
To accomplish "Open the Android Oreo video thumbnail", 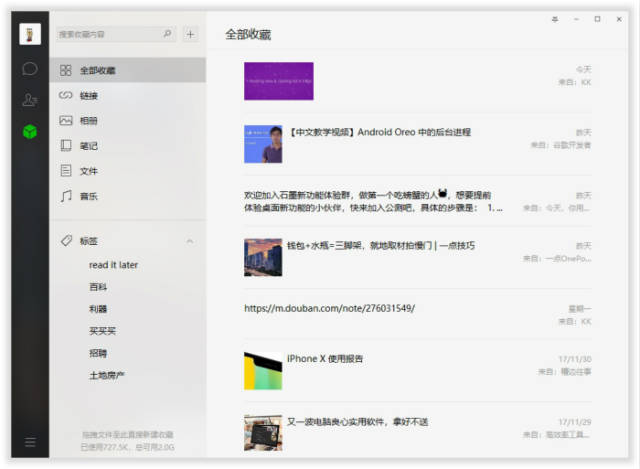I will click(263, 144).
